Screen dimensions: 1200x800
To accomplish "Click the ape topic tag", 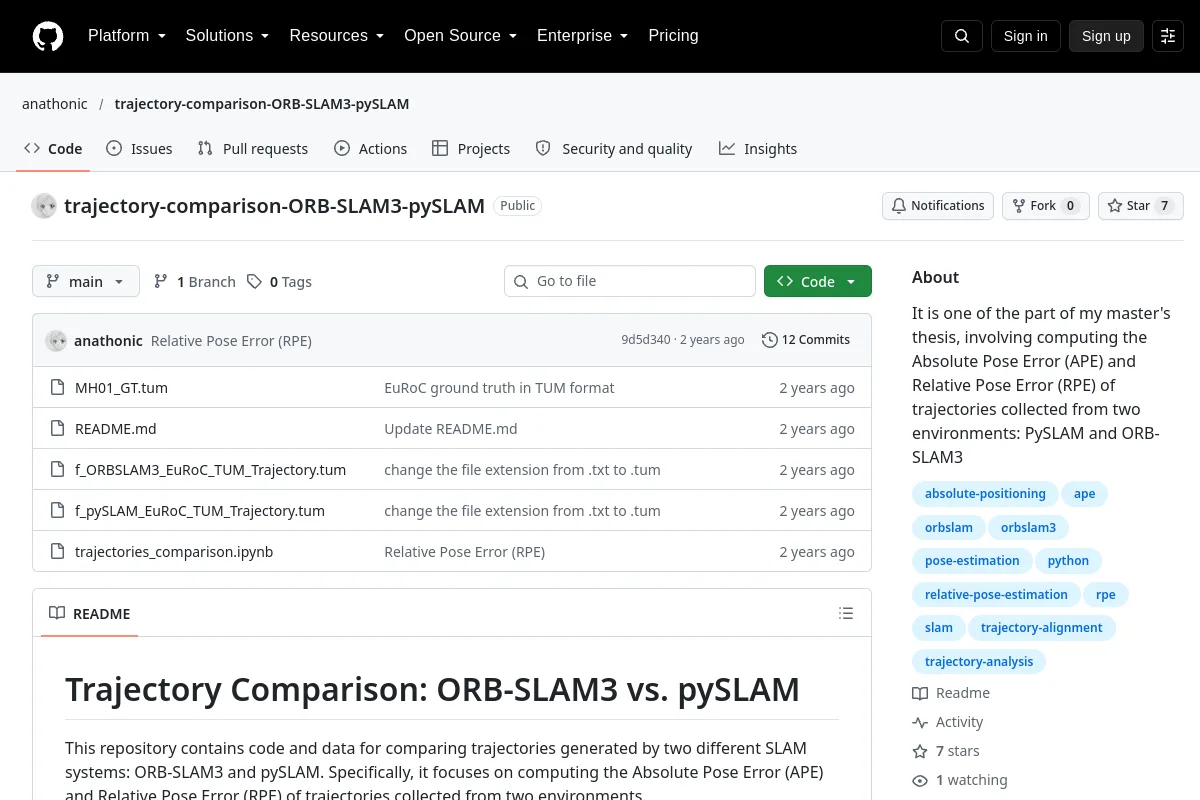I will [x=1085, y=494].
